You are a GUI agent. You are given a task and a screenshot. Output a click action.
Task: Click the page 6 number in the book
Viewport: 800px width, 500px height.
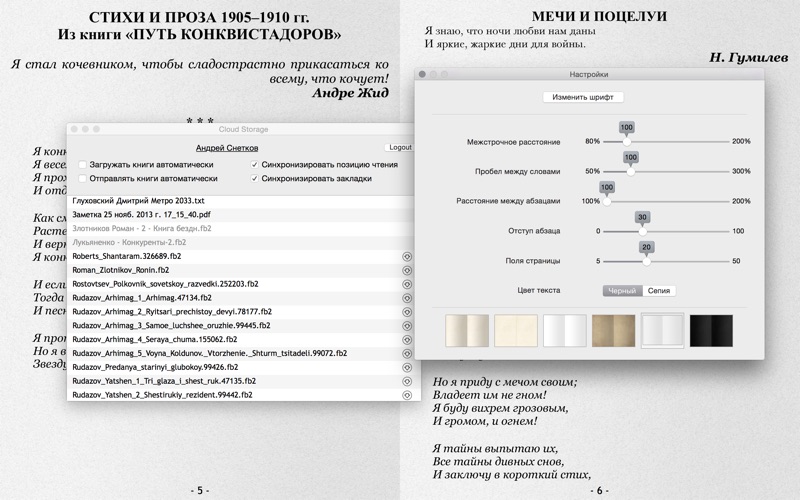[x=599, y=490]
